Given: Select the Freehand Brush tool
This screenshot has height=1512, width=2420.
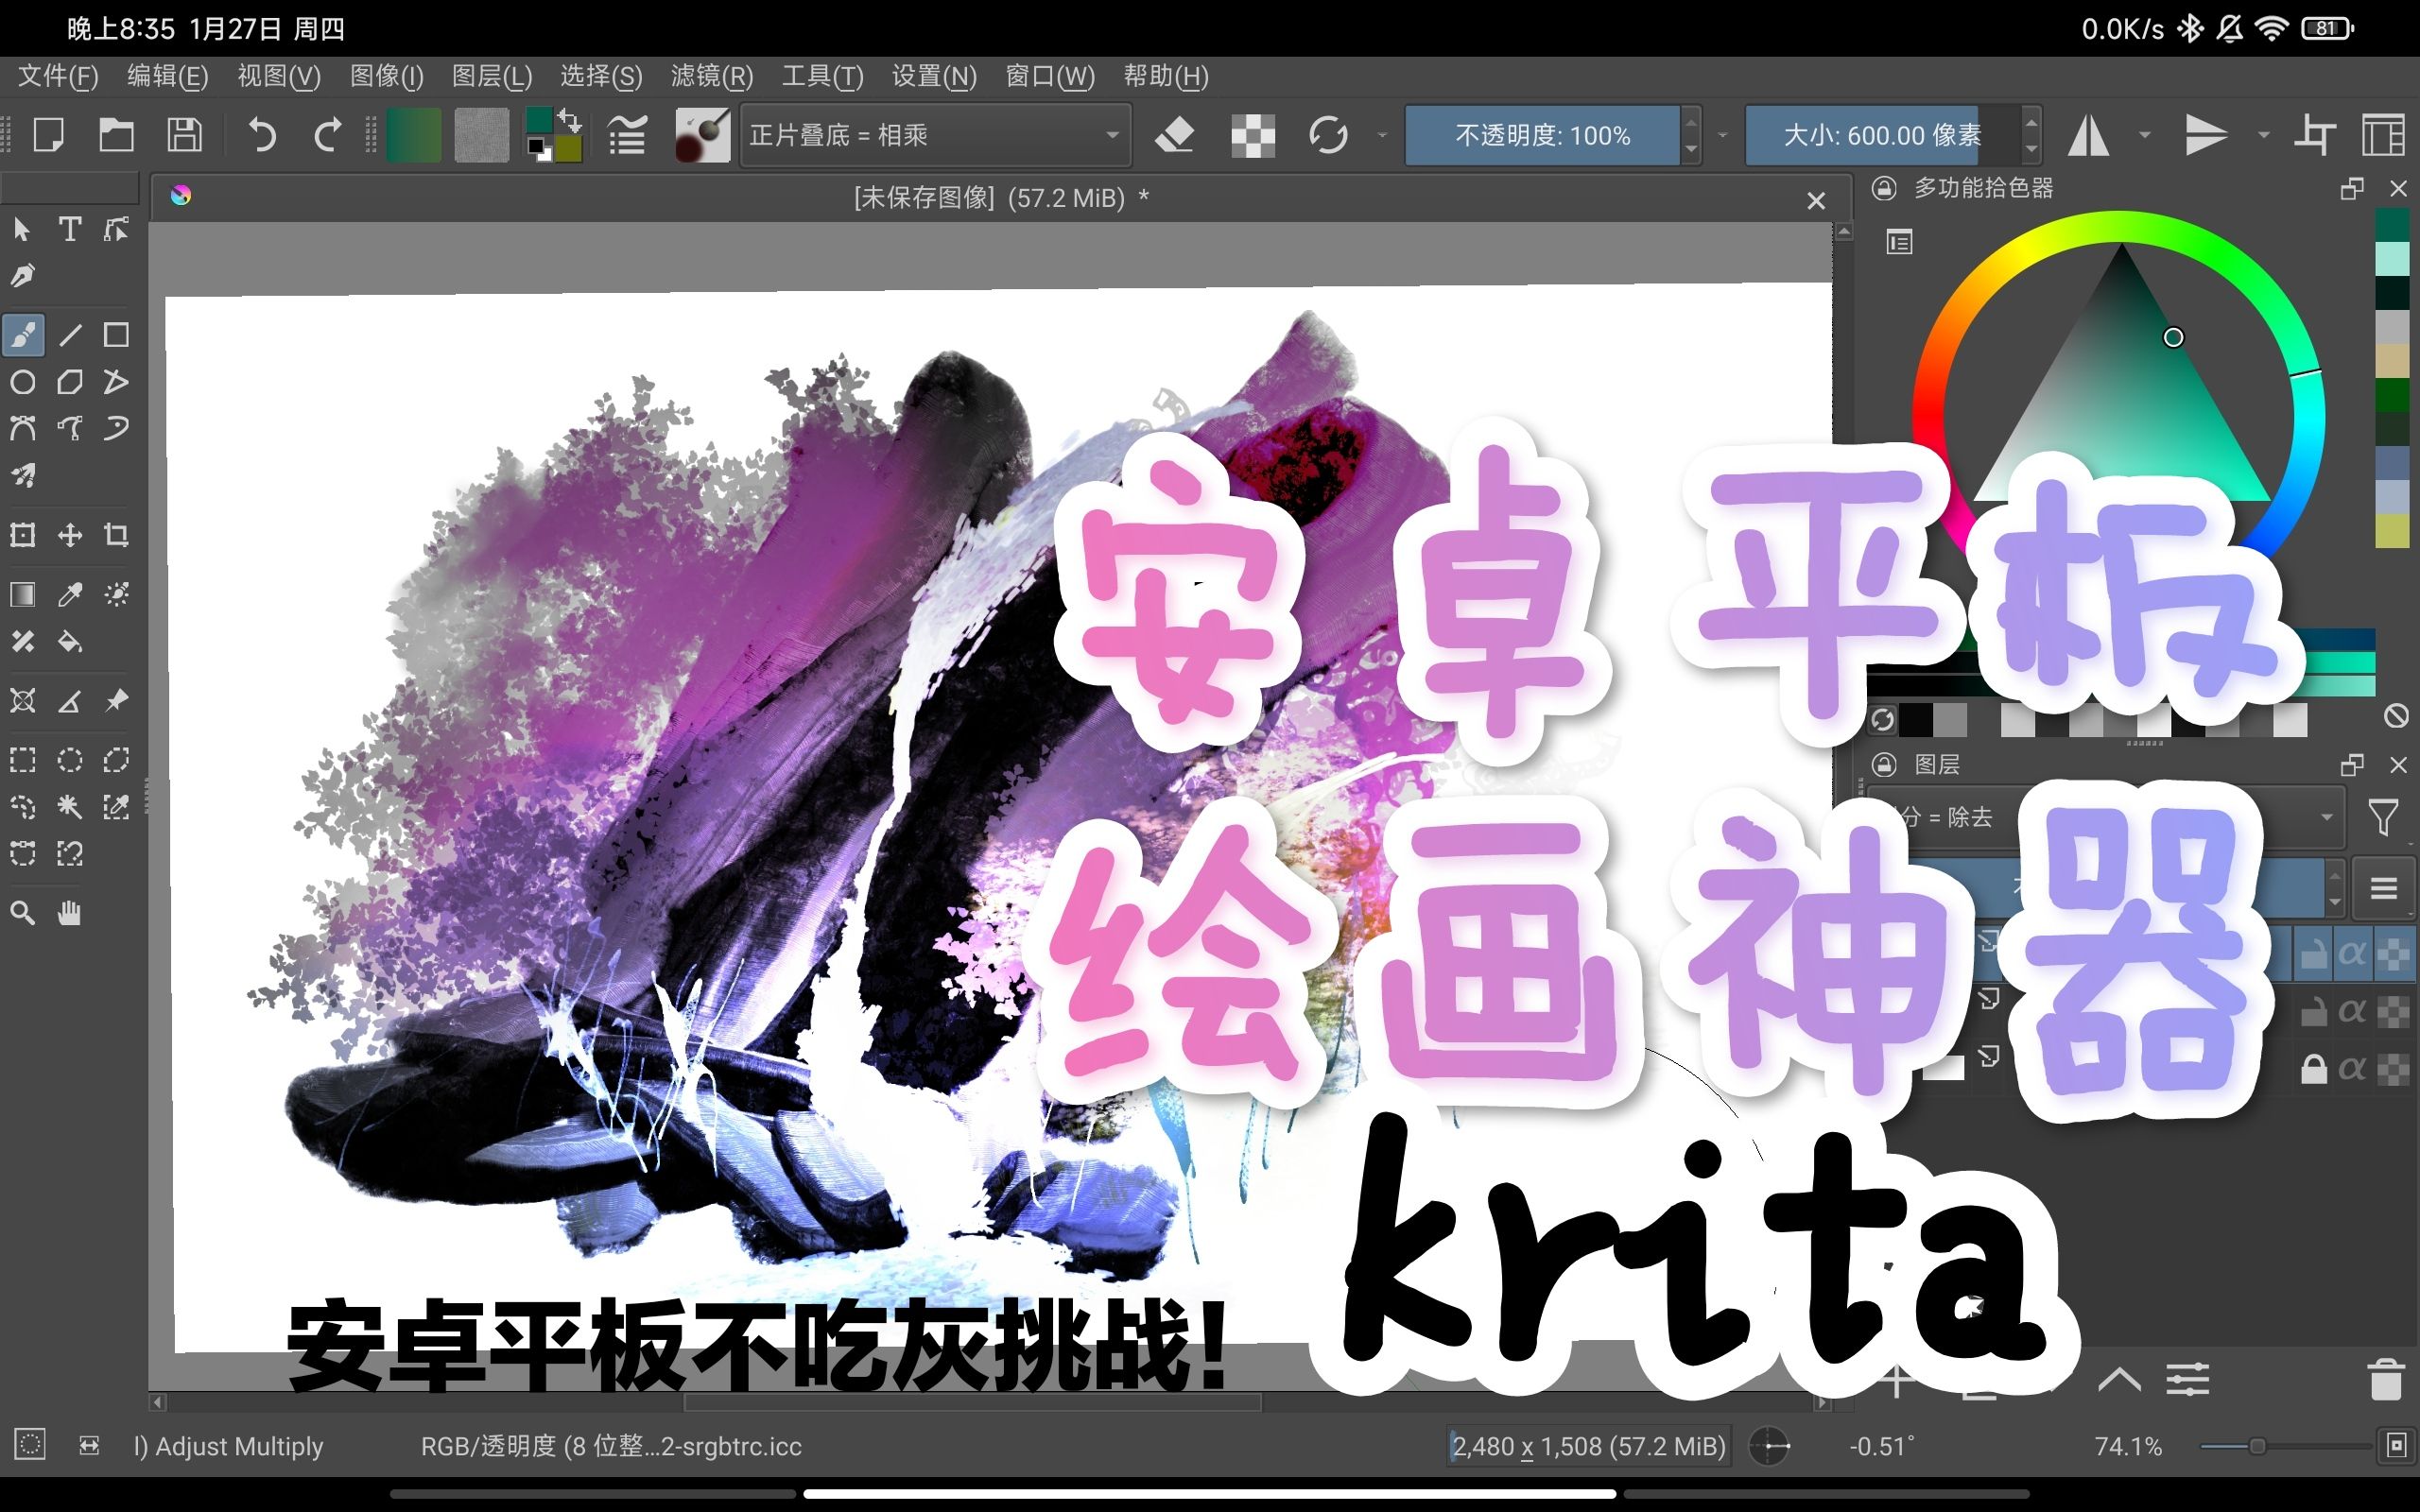Looking at the screenshot, I should 23,335.
